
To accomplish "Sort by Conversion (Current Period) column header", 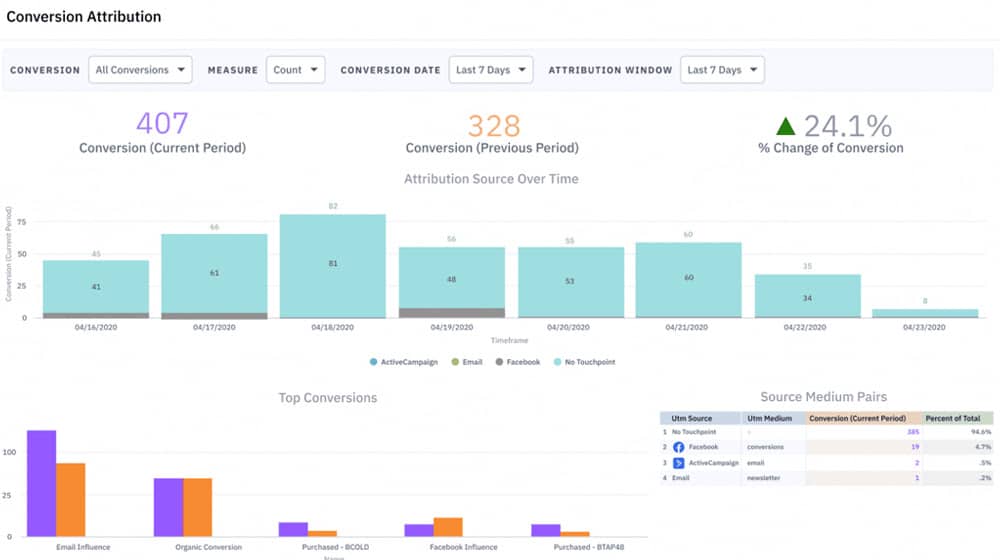I will pos(857,418).
